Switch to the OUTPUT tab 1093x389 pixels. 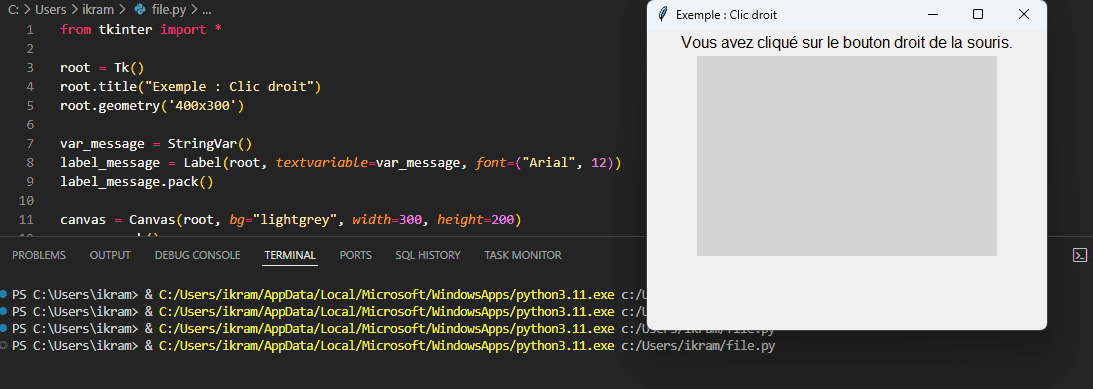110,255
